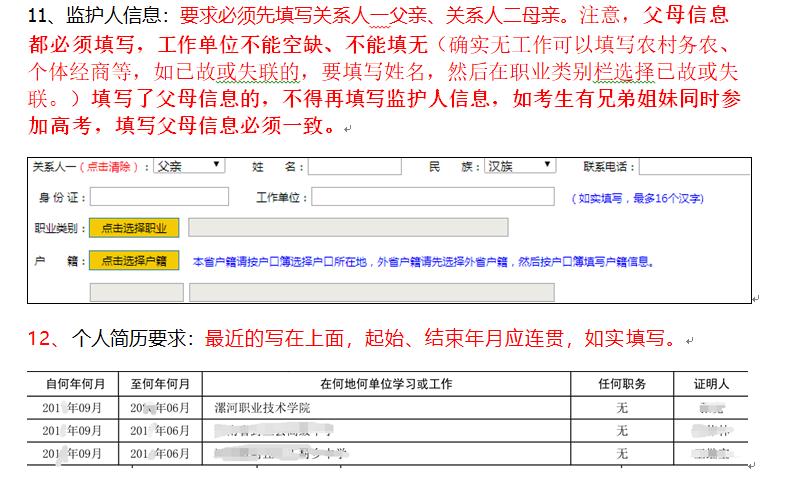The image size is (790, 479).
Task: Click the 至何年何月 column header
Action: pos(160,385)
